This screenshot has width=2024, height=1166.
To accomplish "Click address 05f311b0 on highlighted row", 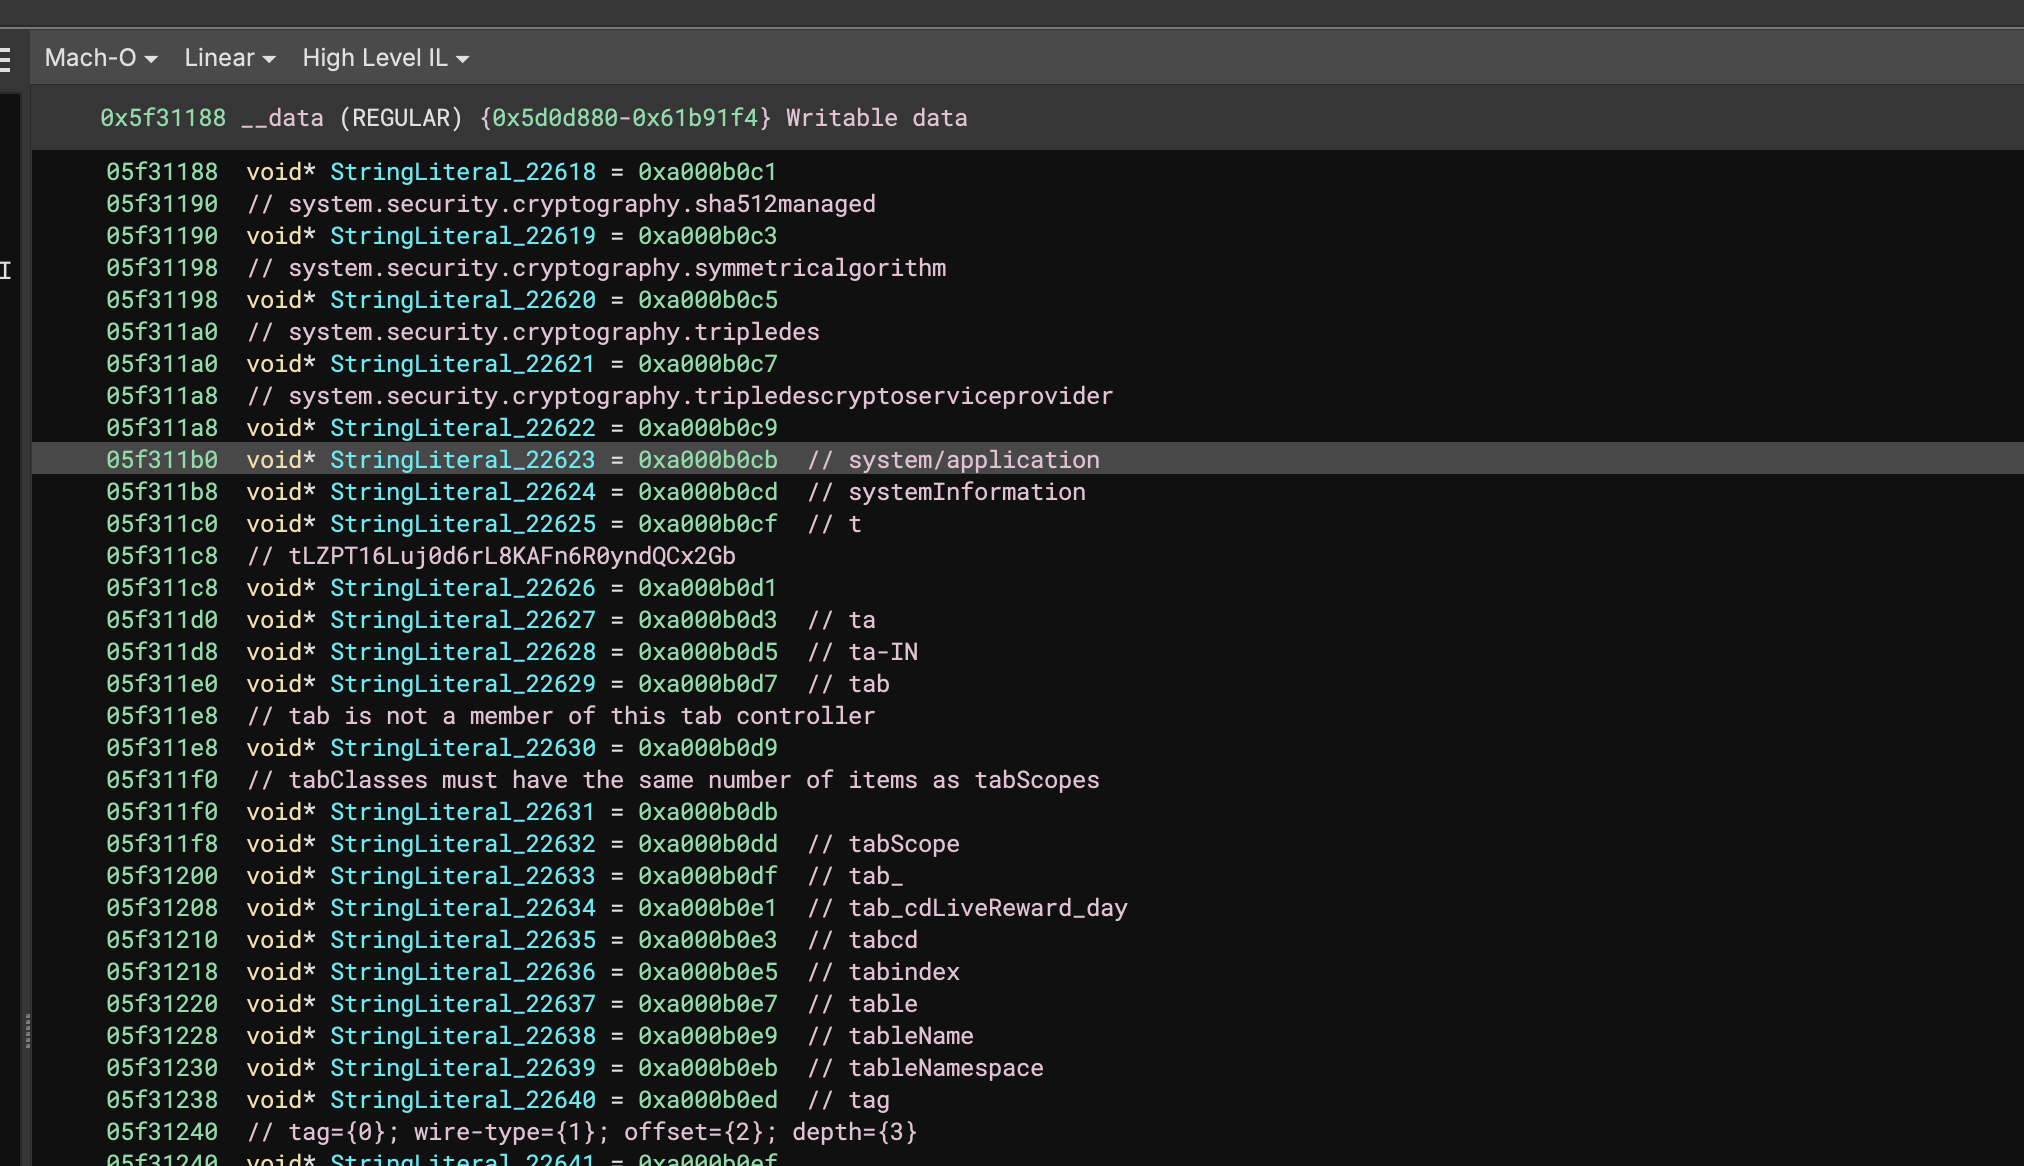I will tap(162, 460).
